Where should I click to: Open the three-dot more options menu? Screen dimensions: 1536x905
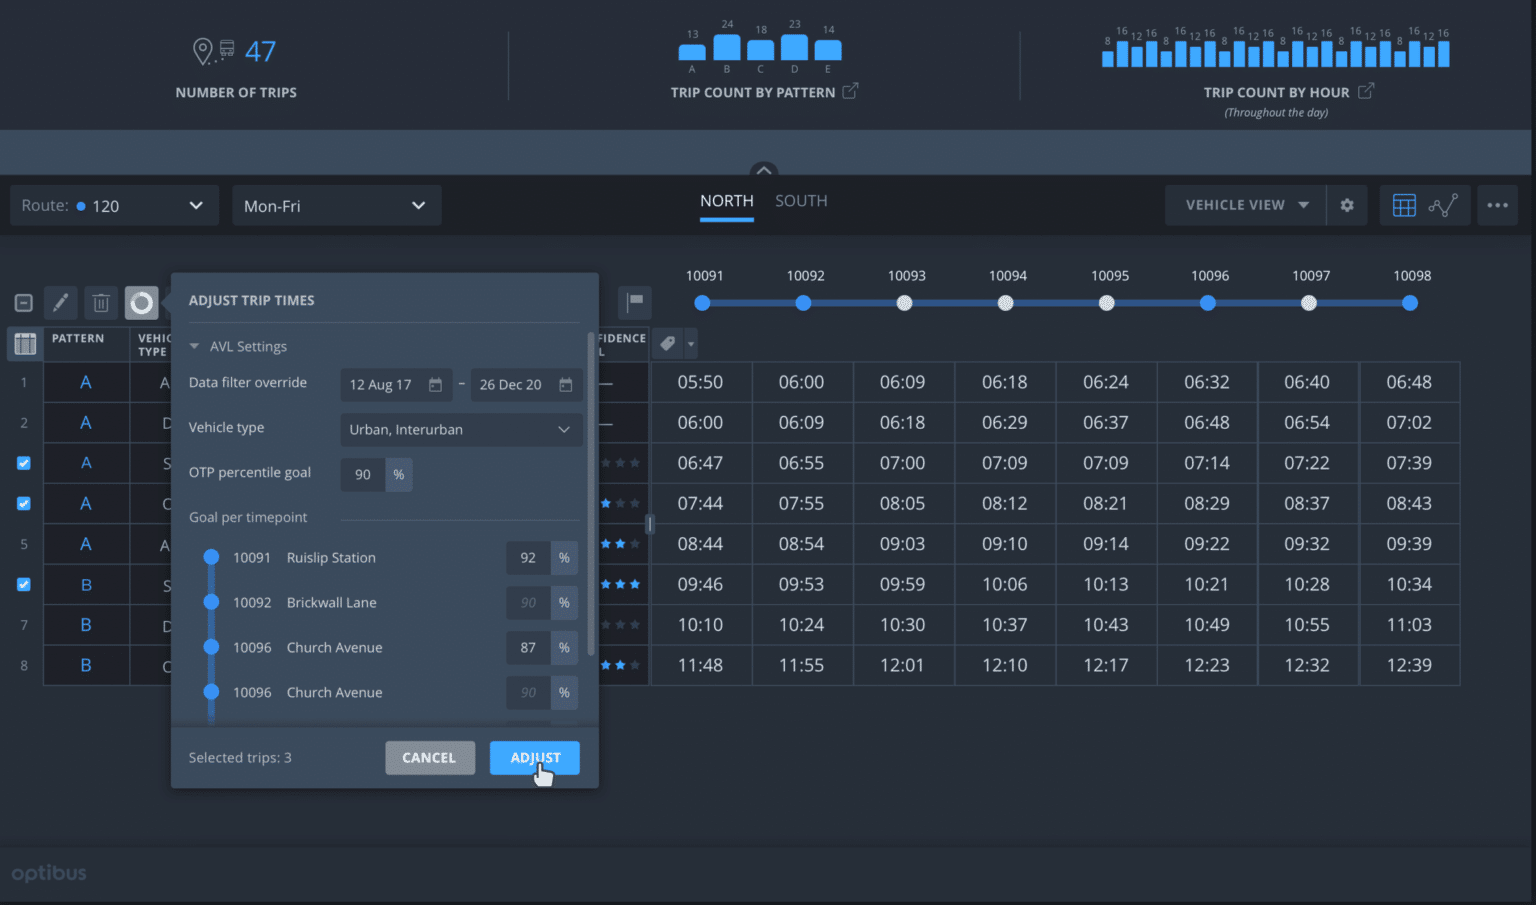pyautogui.click(x=1497, y=205)
